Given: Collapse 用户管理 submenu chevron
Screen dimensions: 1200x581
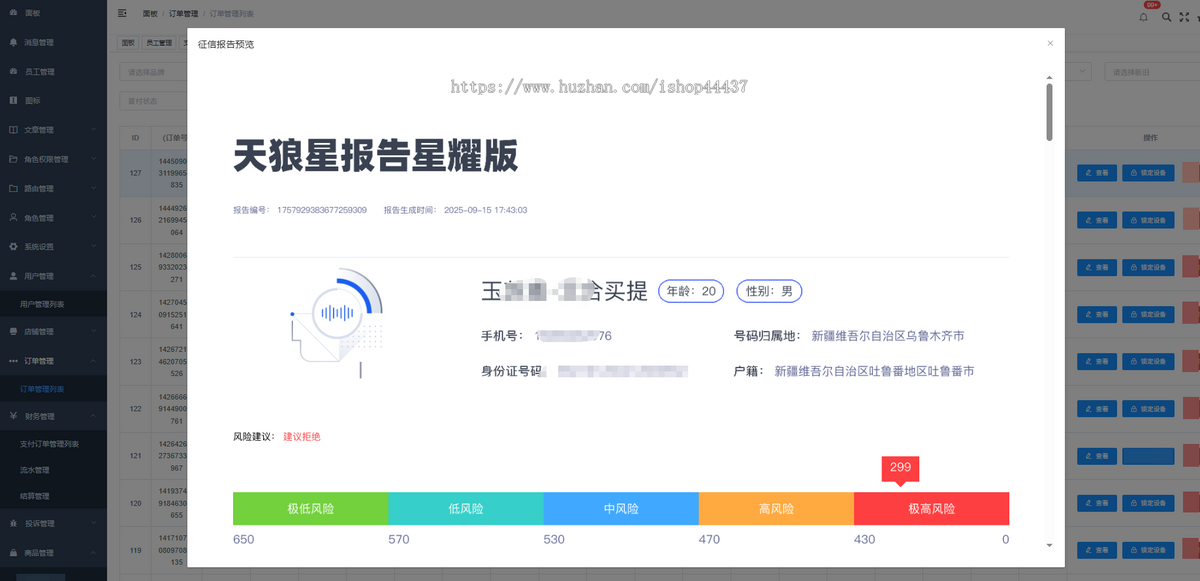Looking at the screenshot, I should tap(93, 275).
